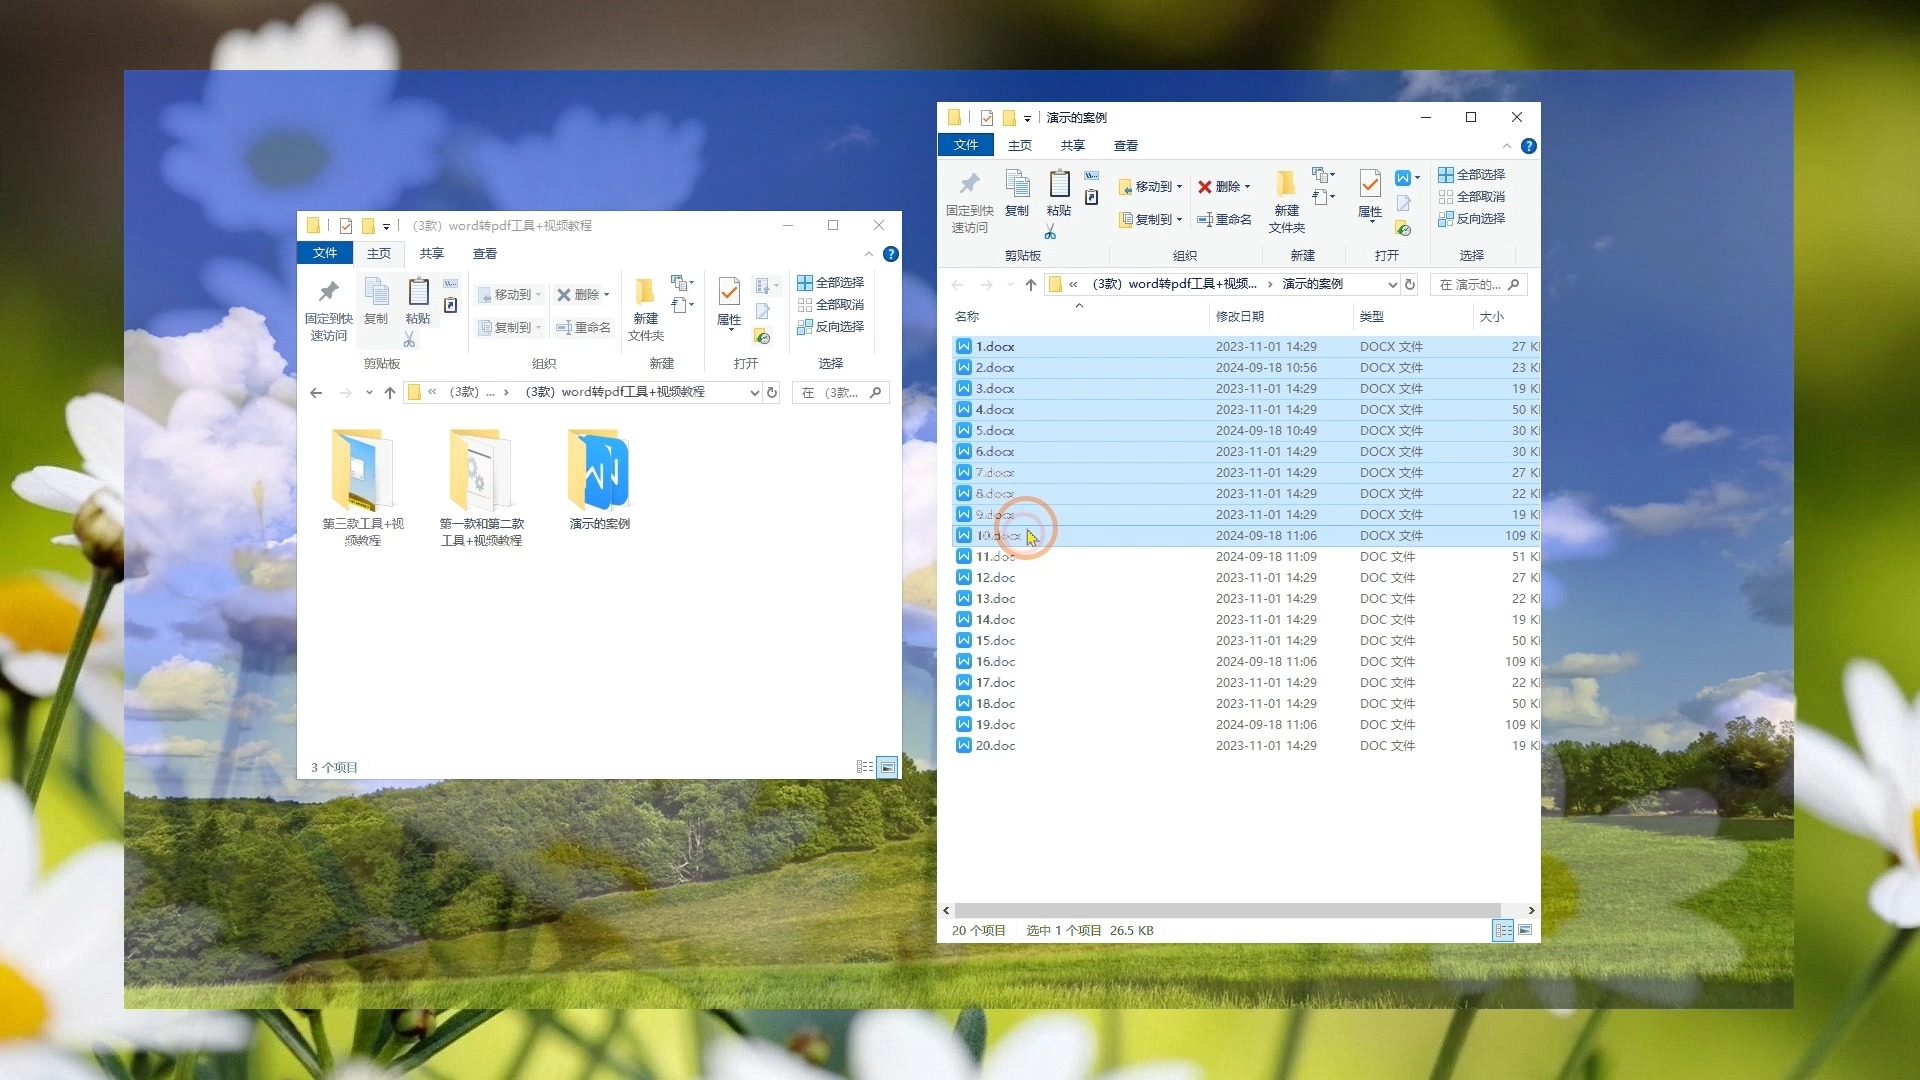Click Copy icon in left window ribbon

pyautogui.click(x=376, y=301)
